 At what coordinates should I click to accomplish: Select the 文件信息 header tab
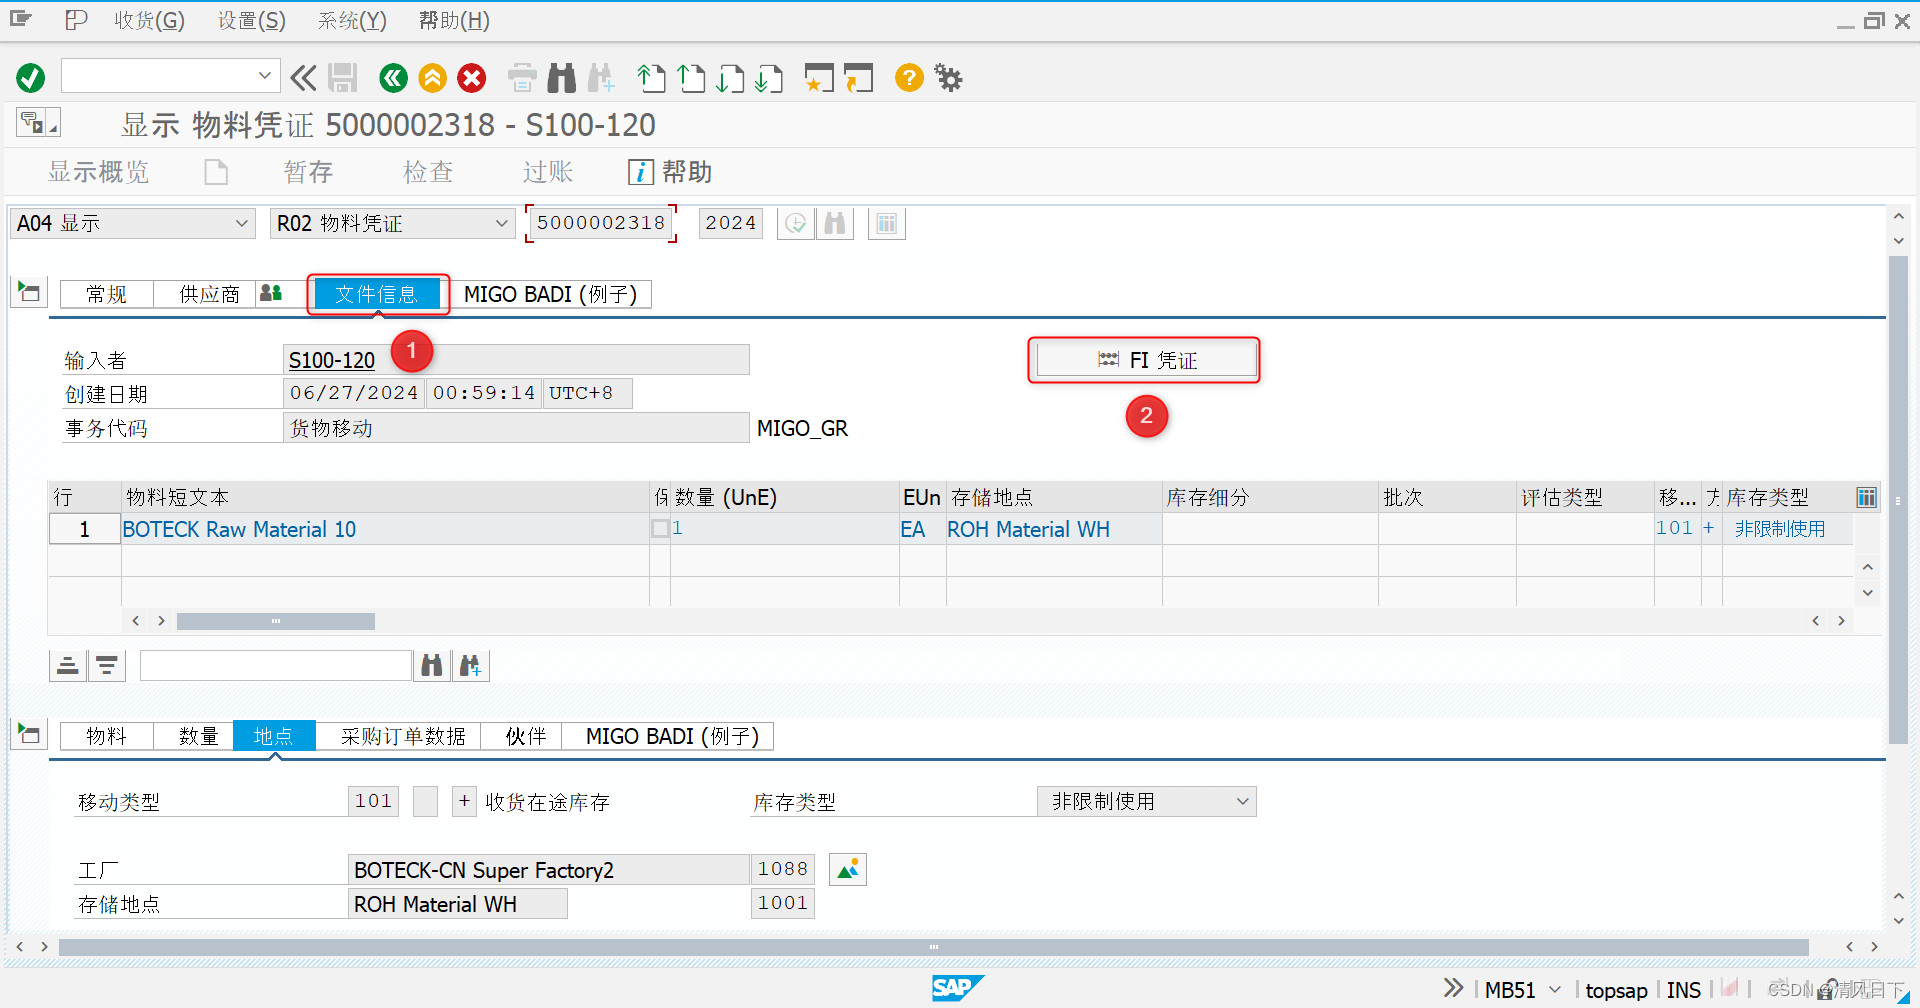[376, 294]
